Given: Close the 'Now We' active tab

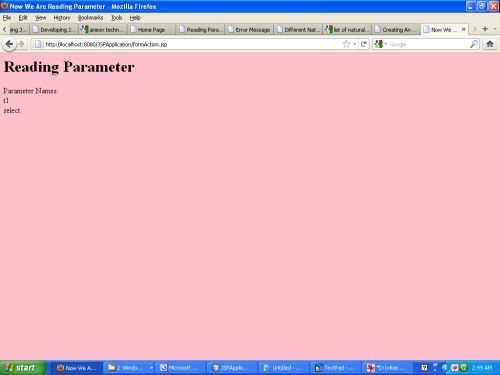Looking at the screenshot, I should point(463,29).
